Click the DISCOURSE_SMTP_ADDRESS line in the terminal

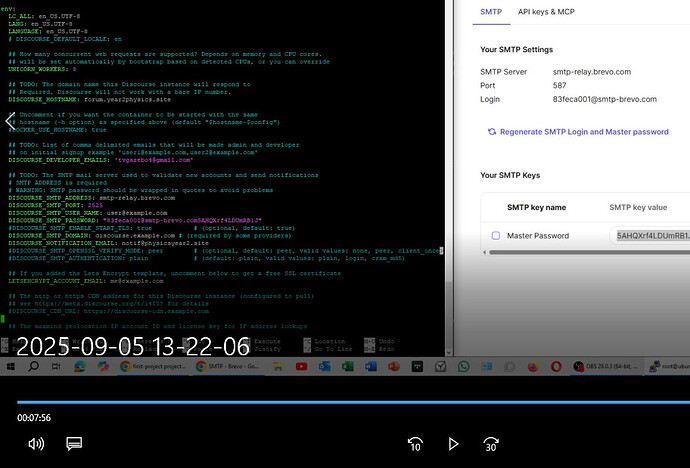click(92, 198)
